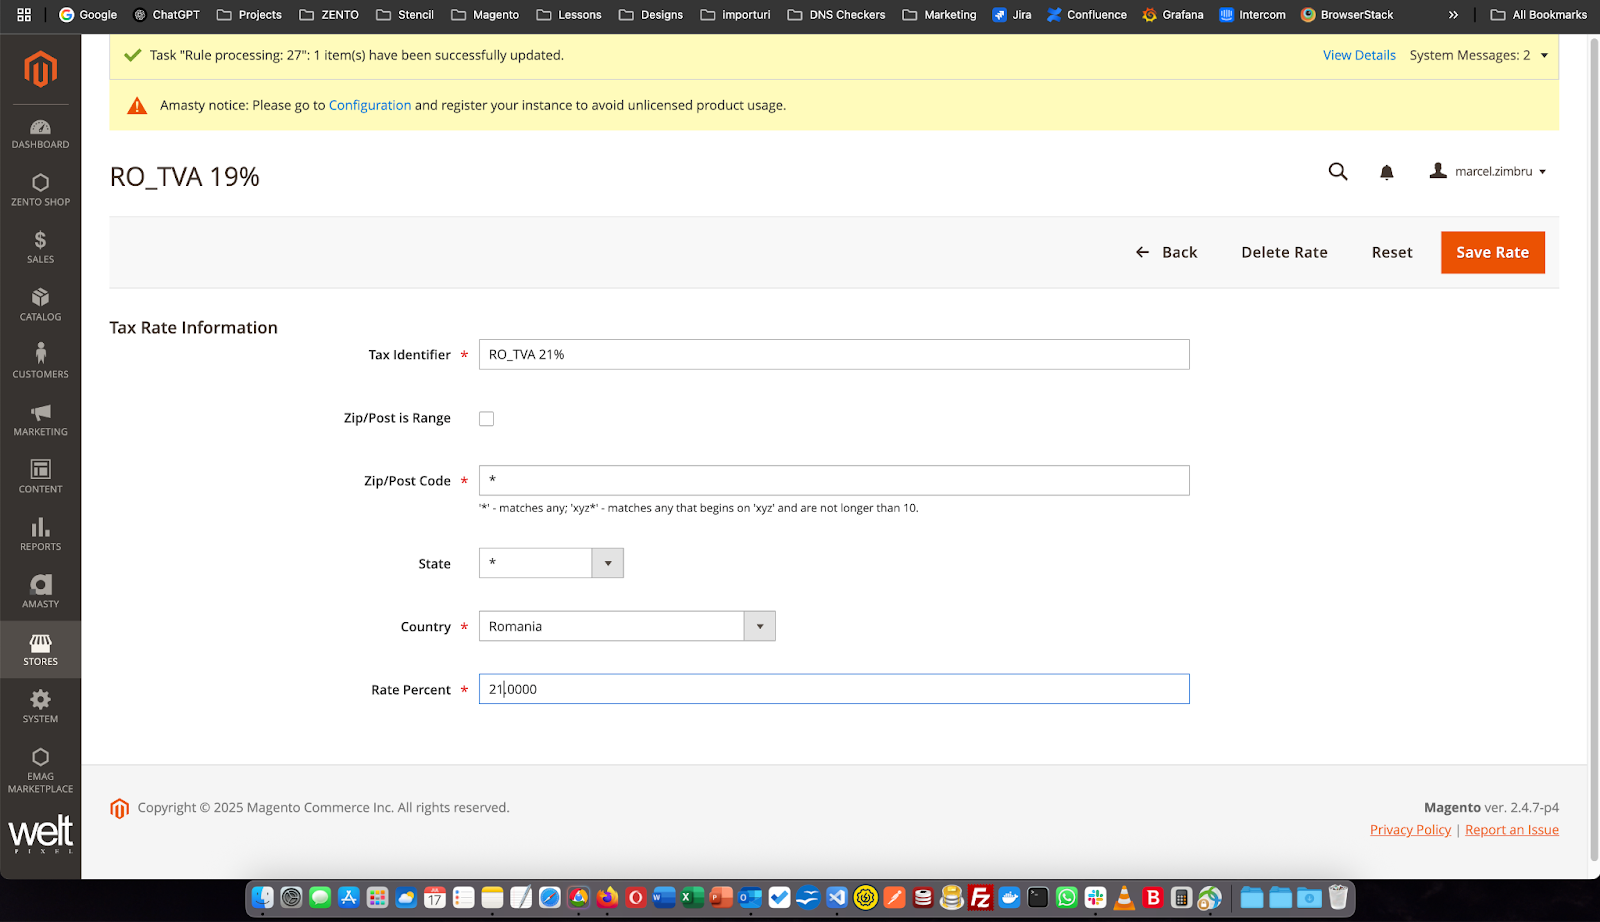
Task: Go Back to the tax rates list
Action: coord(1166,252)
